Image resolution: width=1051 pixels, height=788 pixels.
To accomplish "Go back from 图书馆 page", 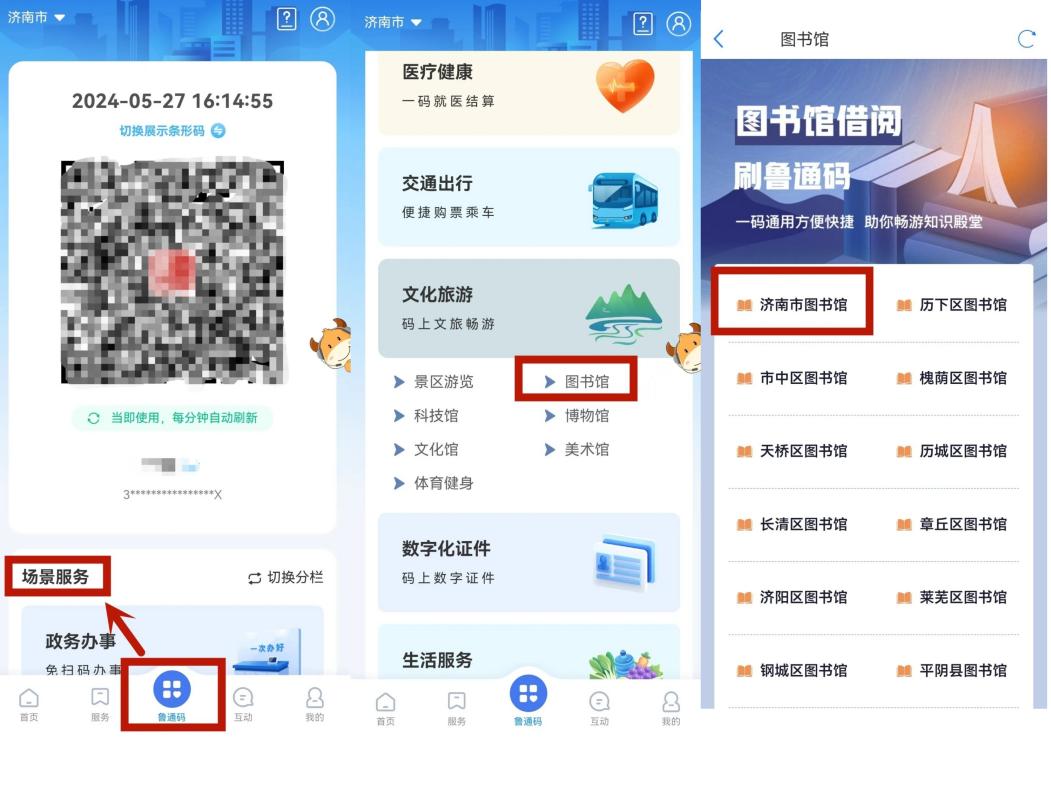I will coord(719,39).
